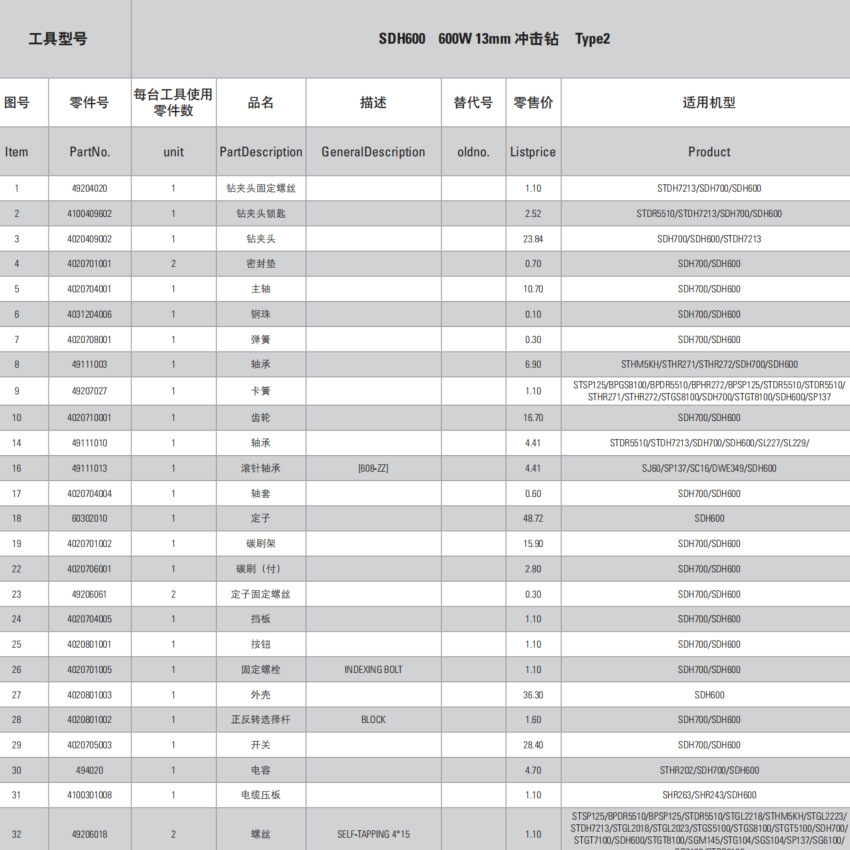Select part number 494020
This screenshot has height=850, width=850.
tap(89, 770)
